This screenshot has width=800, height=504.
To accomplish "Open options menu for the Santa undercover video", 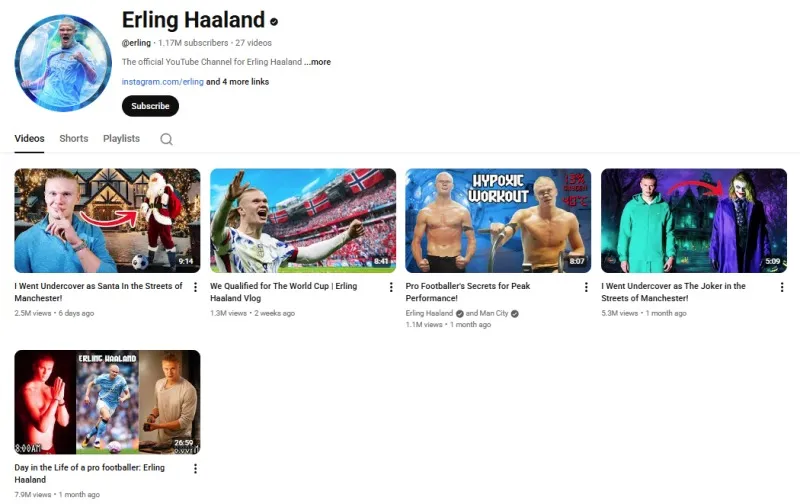I will [195, 287].
